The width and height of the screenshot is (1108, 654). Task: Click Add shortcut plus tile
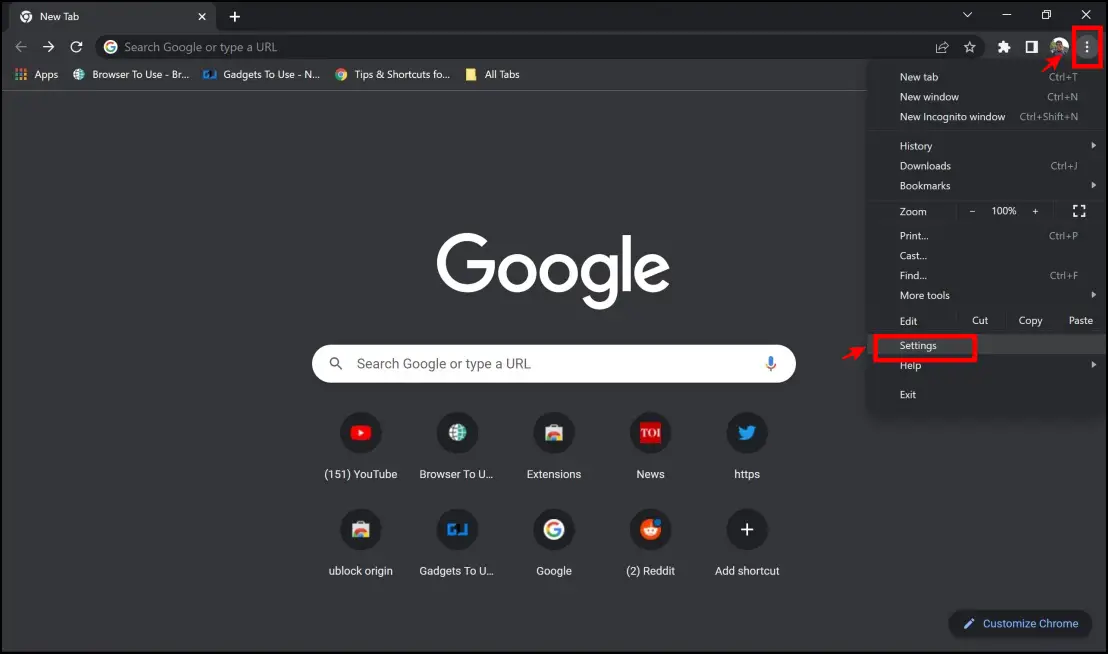[747, 543]
